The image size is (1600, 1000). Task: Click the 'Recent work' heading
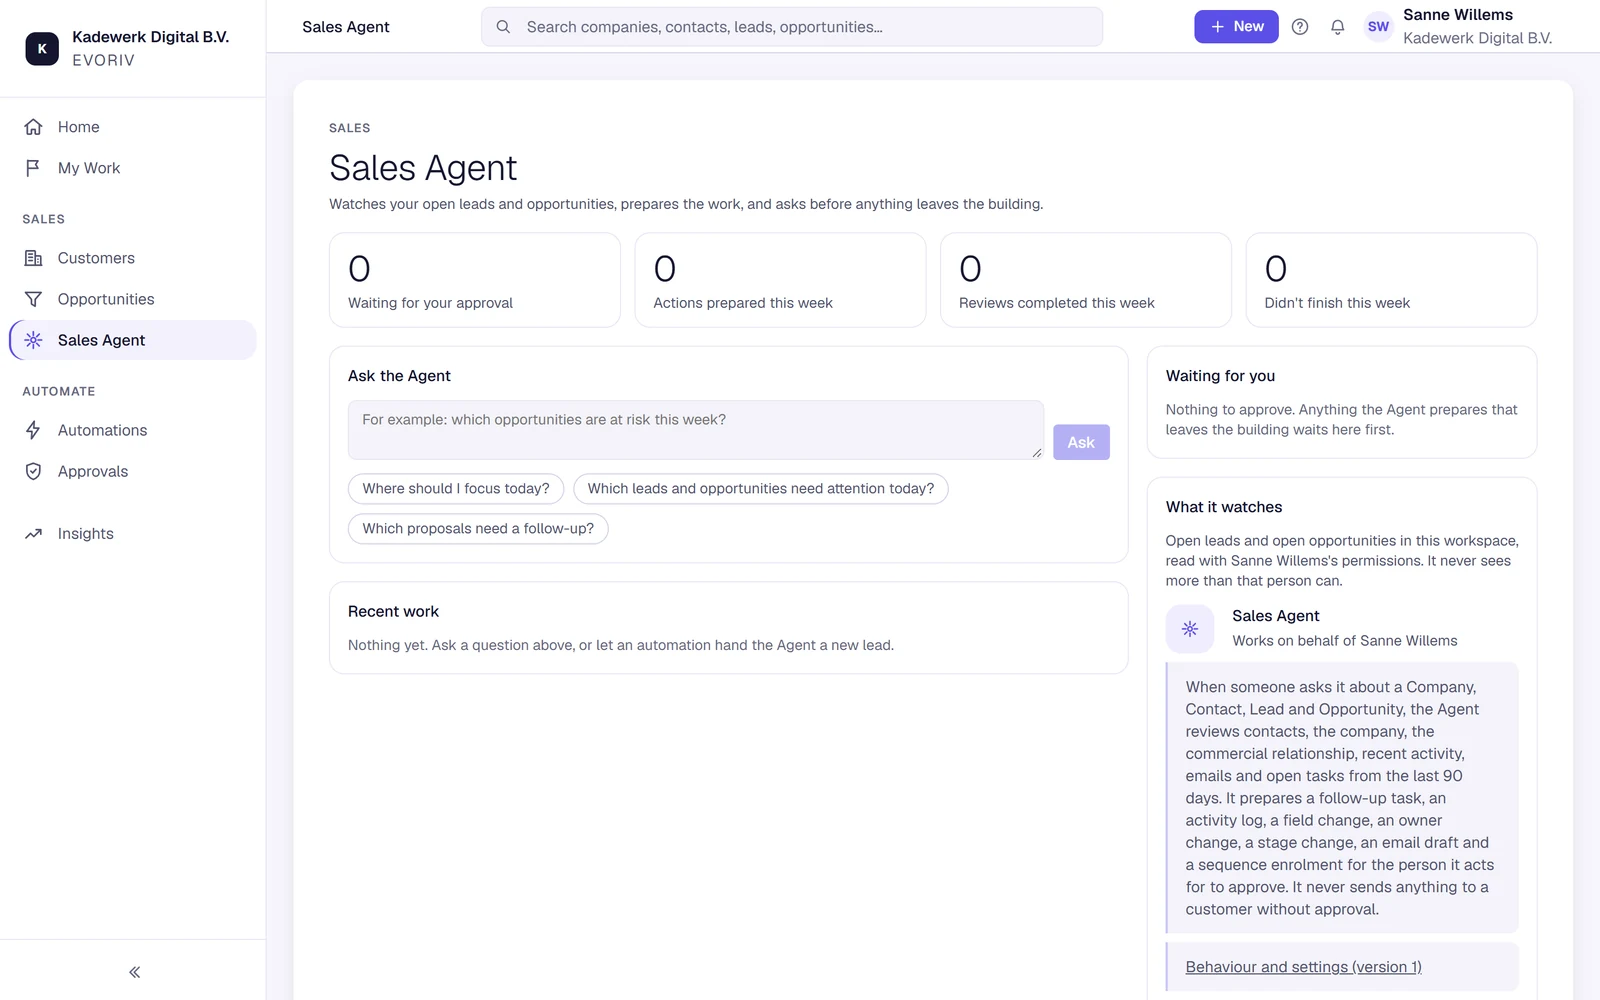point(393,612)
